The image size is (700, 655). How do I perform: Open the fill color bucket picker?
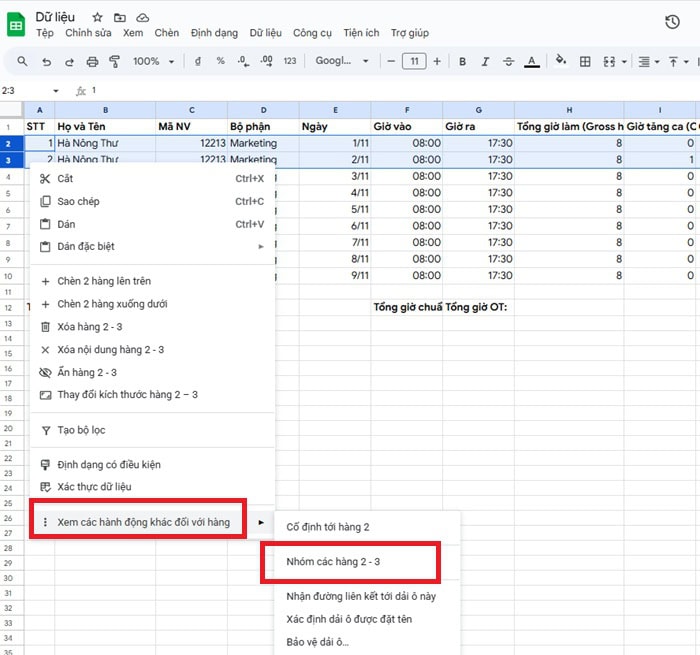pos(560,62)
